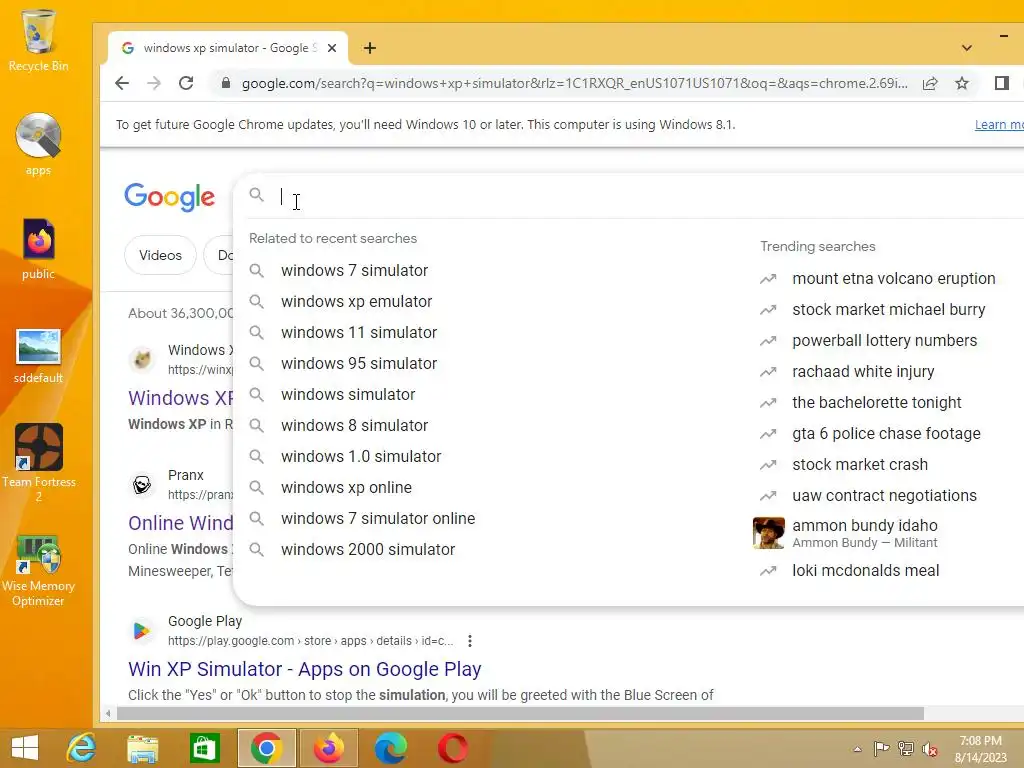The height and width of the screenshot is (768, 1024).
Task: Click the horizontal scrollbar left arrow
Action: pos(108,714)
